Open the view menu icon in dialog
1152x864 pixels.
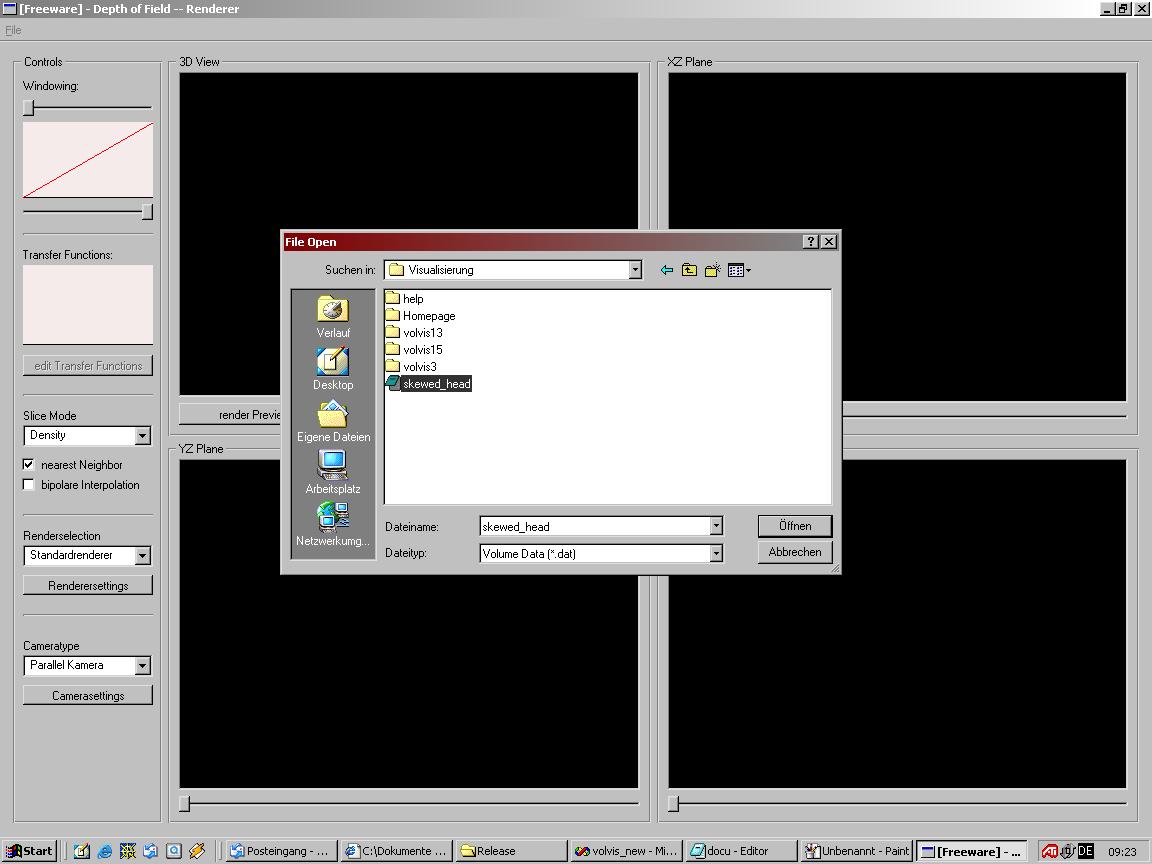pyautogui.click(x=739, y=270)
